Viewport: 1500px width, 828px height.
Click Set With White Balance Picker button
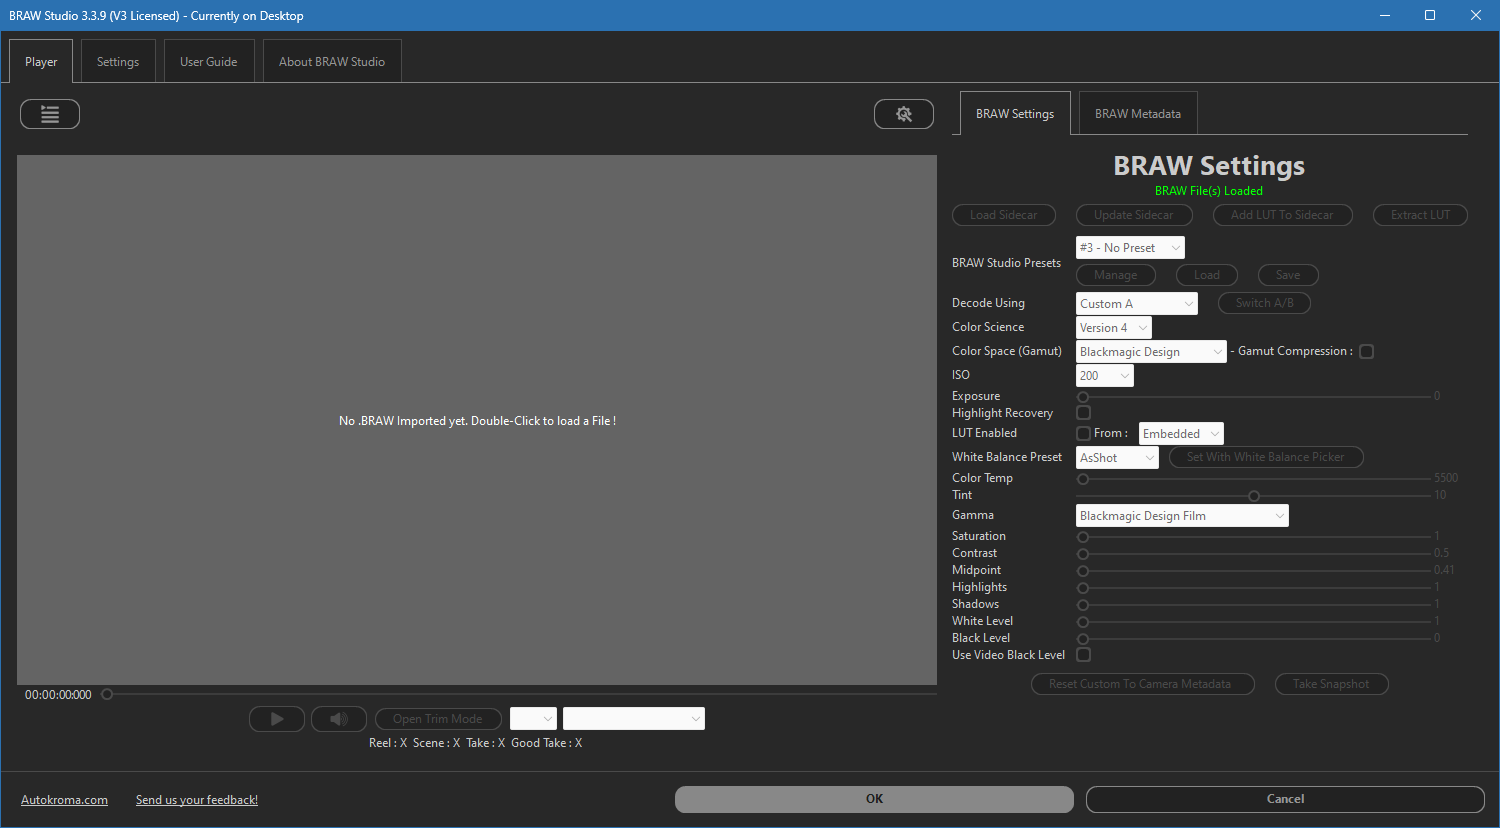[1266, 457]
